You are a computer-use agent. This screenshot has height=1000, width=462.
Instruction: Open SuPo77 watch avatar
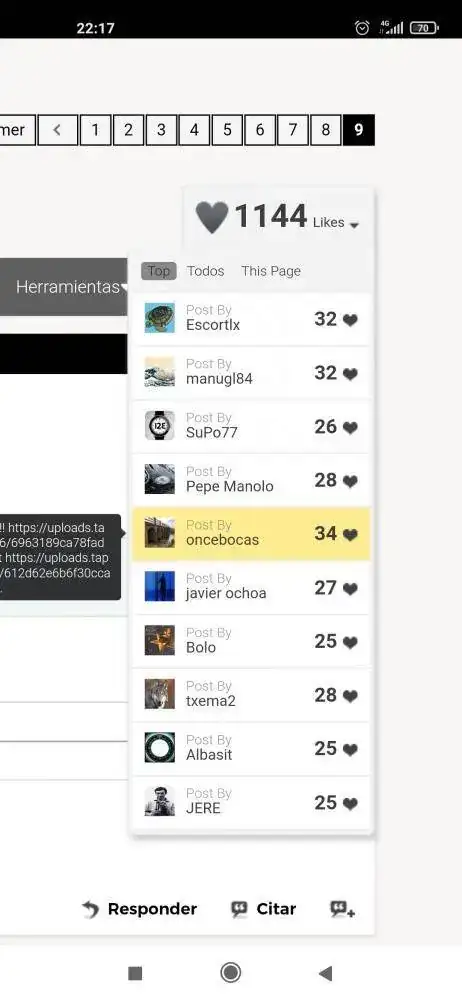click(x=160, y=425)
